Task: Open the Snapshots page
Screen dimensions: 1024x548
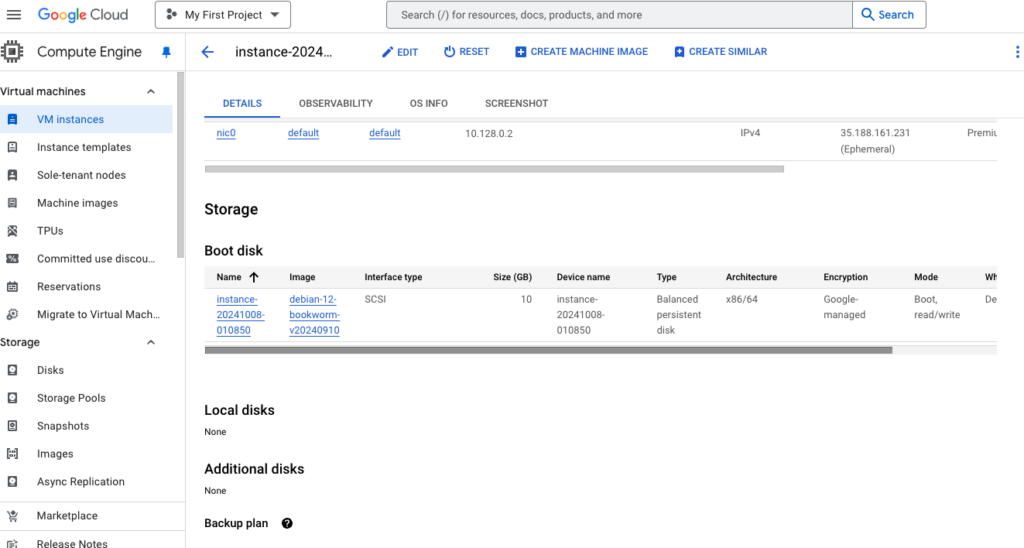Action: click(63, 426)
